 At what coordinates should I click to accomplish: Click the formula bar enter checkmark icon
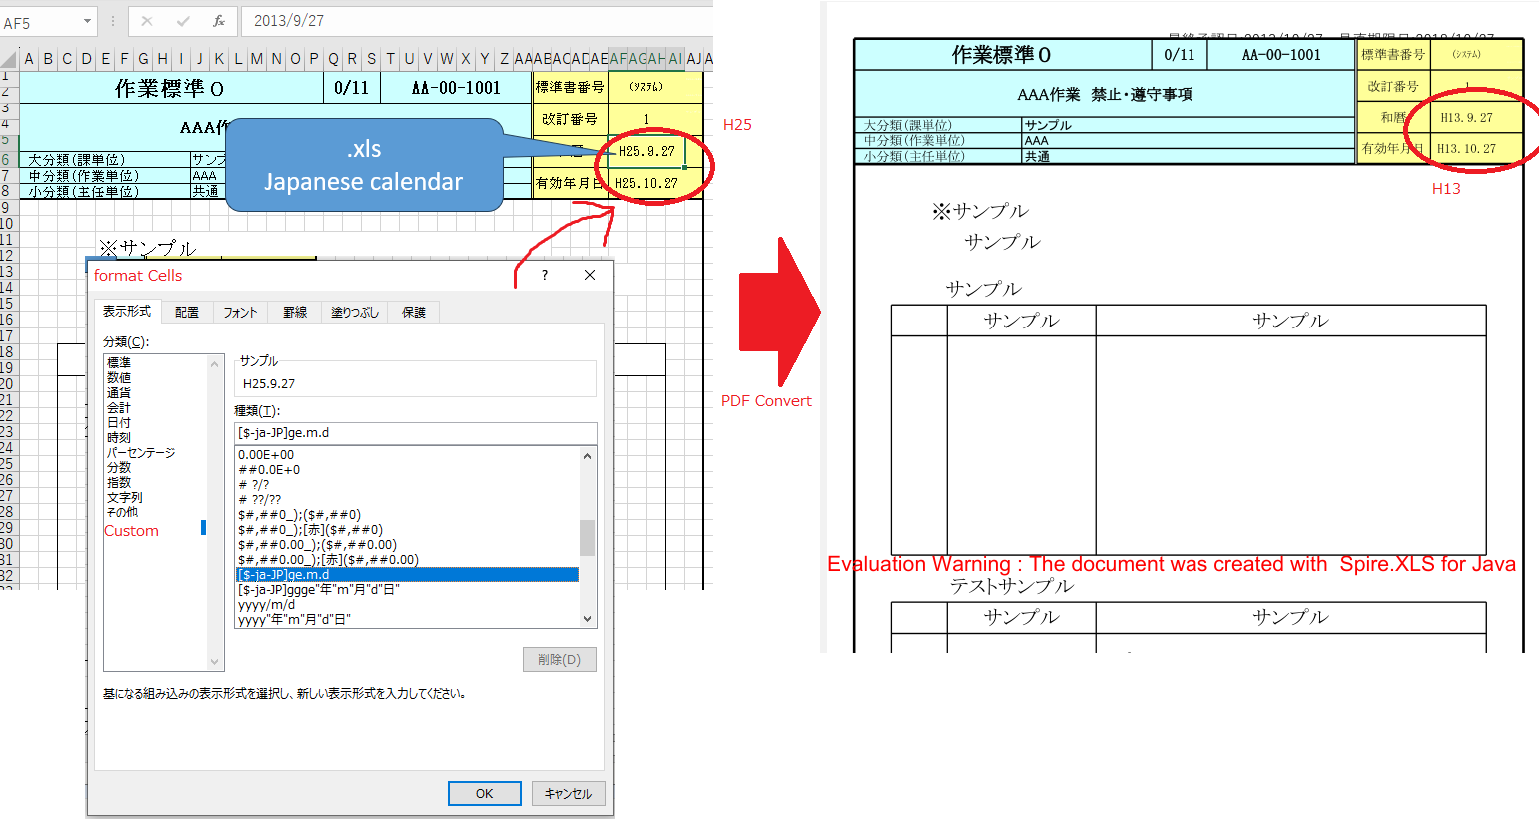183,21
